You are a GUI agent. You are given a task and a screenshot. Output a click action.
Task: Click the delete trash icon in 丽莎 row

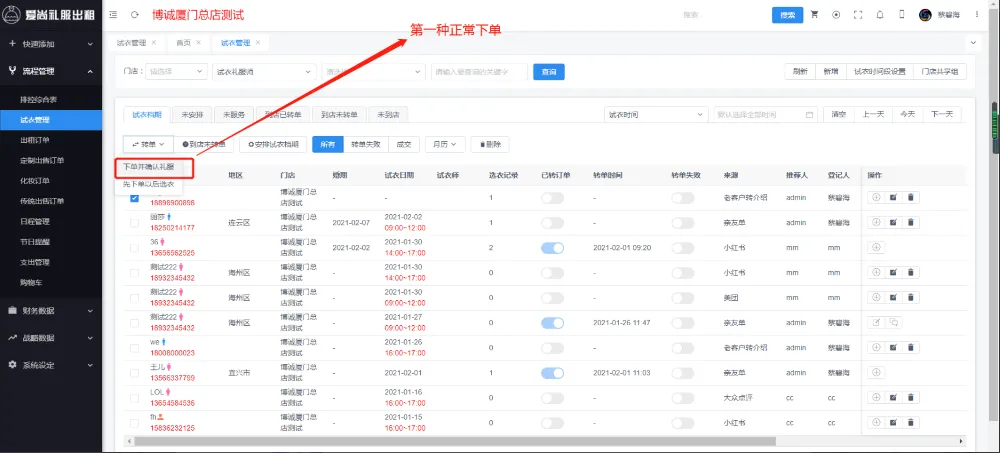coord(910,222)
